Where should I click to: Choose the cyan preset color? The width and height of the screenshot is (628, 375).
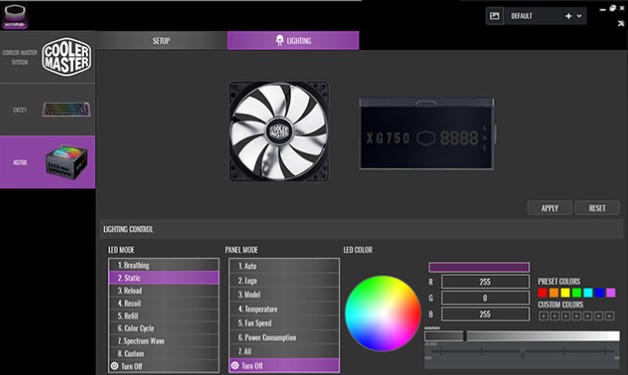click(588, 293)
